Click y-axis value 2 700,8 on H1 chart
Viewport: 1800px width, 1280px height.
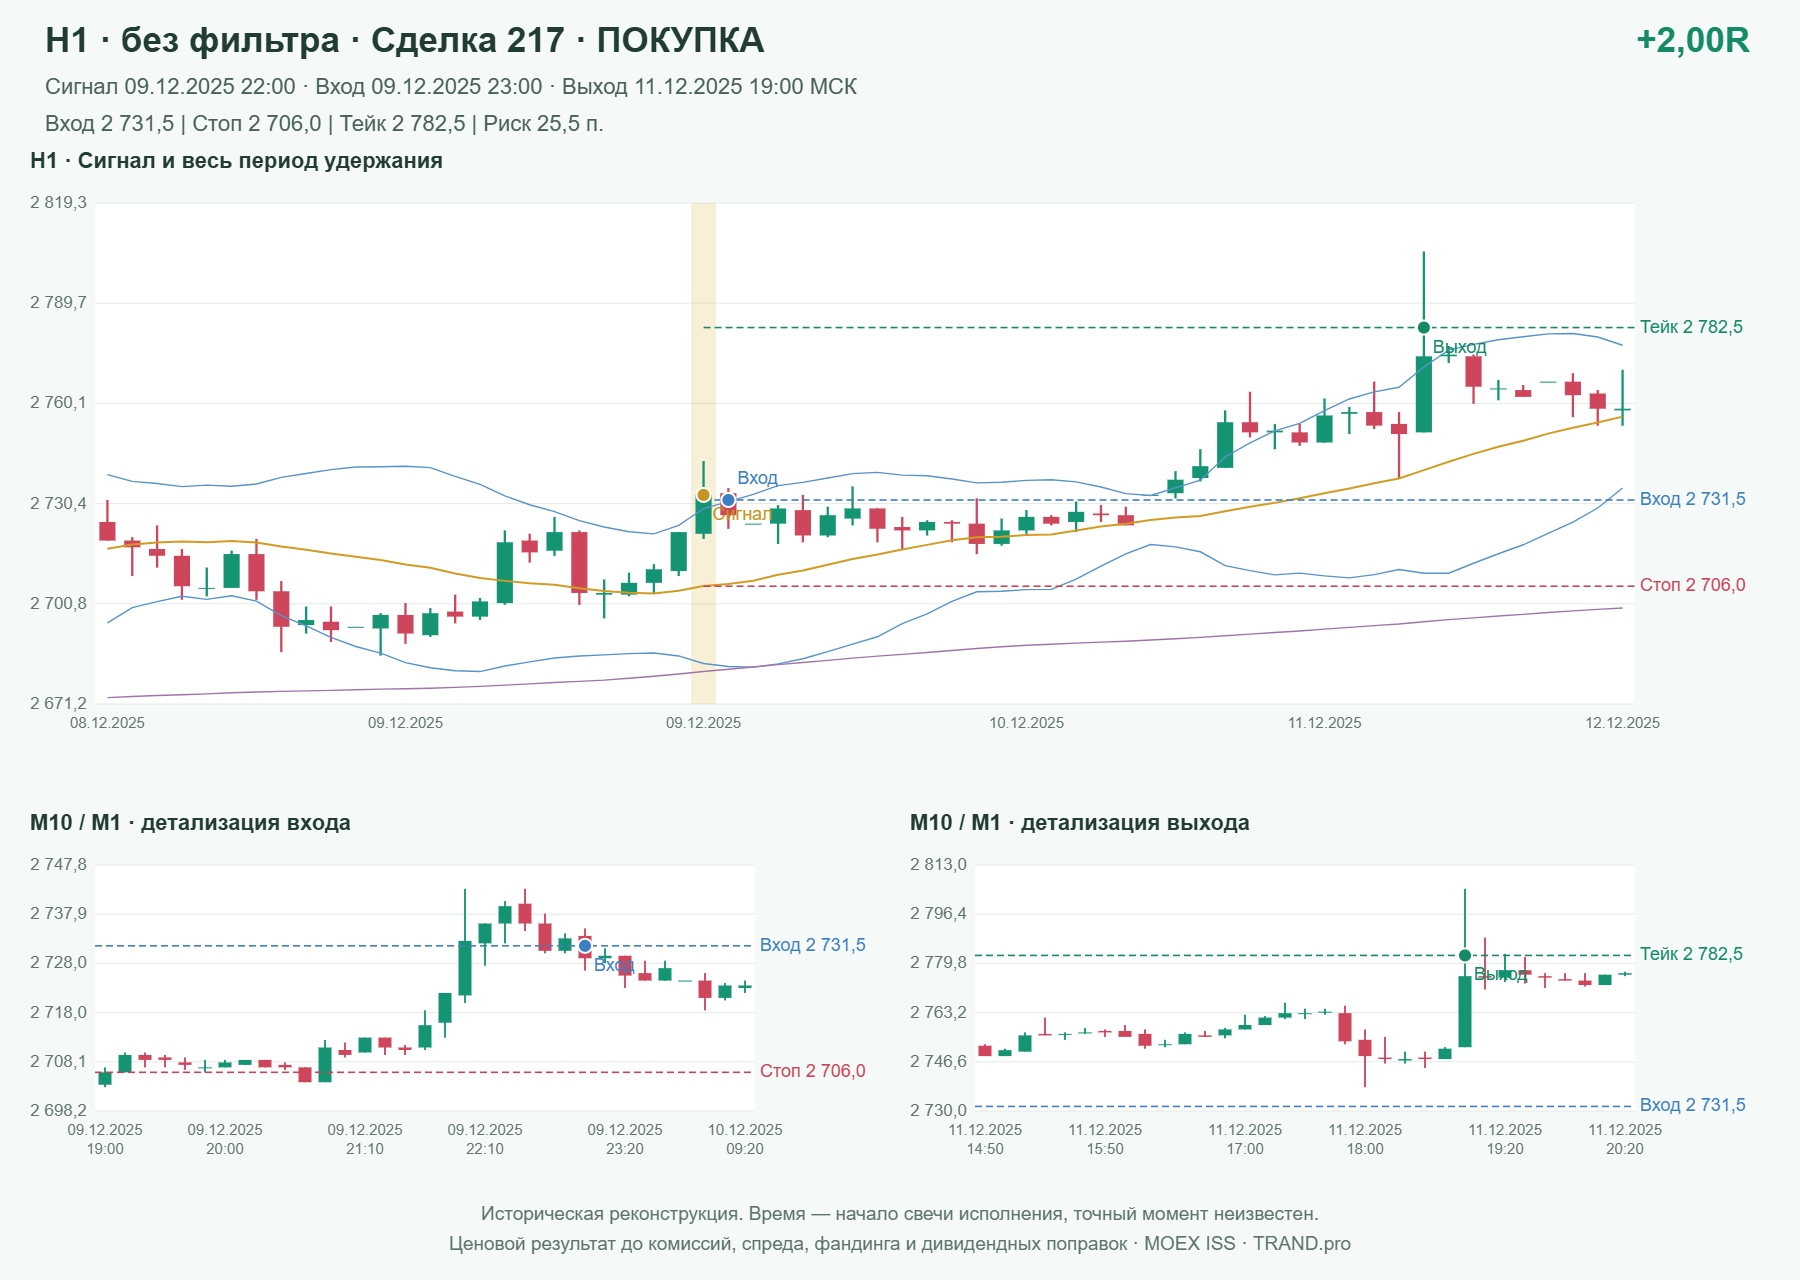(58, 603)
